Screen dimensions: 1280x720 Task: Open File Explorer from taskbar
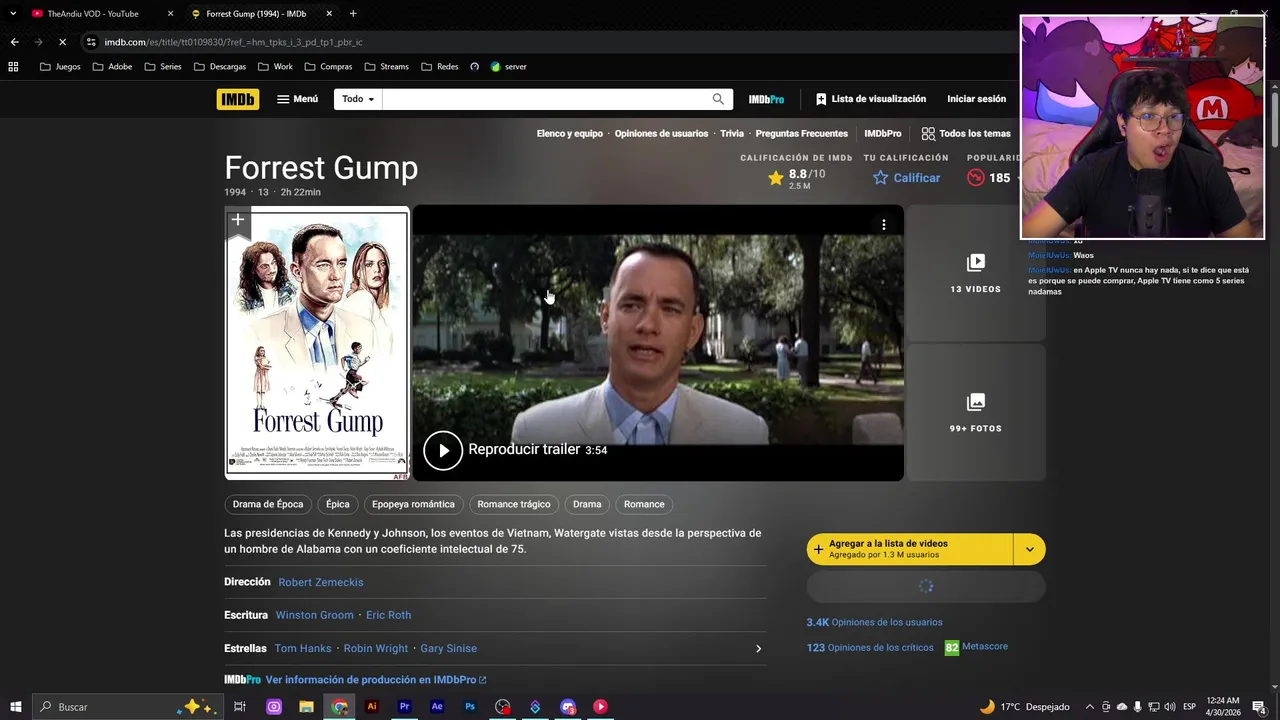(307, 707)
